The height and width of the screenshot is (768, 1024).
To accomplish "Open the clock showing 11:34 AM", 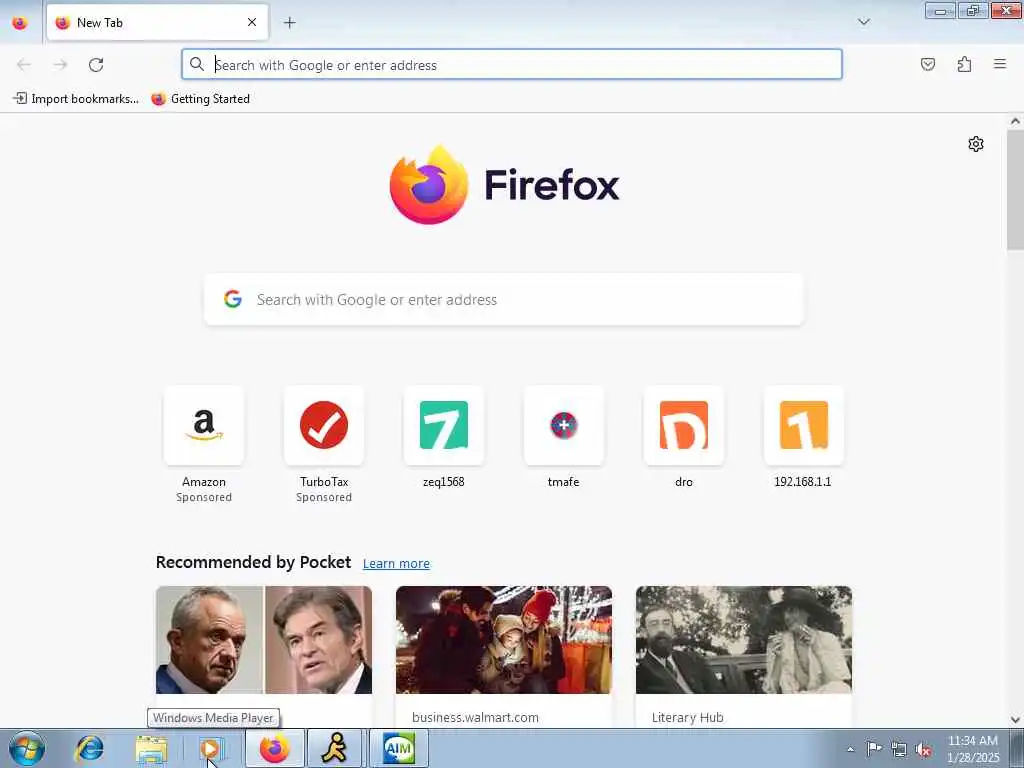I will pos(973,749).
